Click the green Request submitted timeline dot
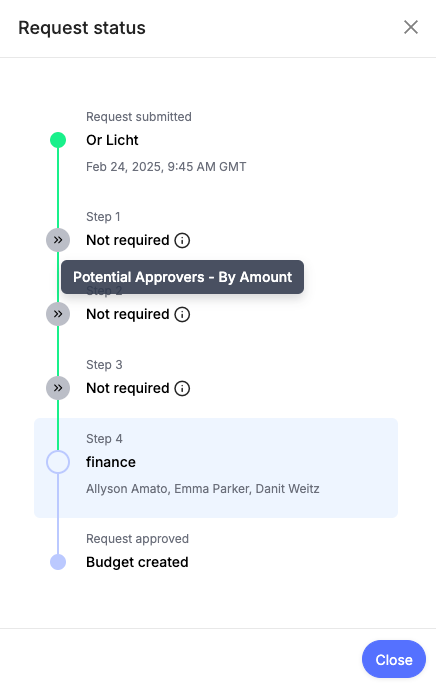The image size is (436, 685). click(58, 140)
